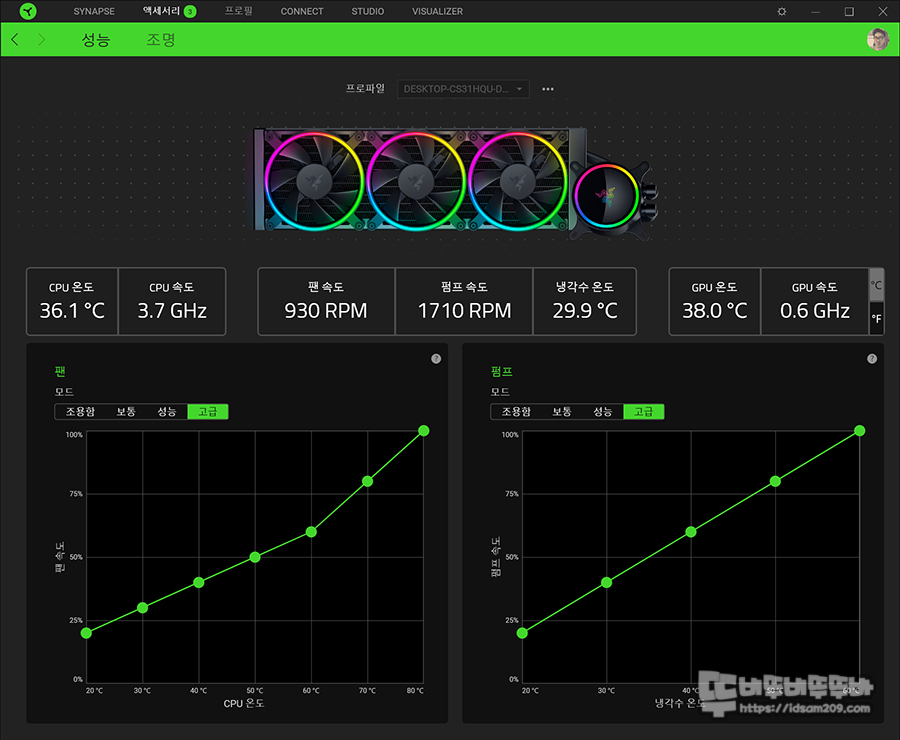Image resolution: width=900 pixels, height=740 pixels.
Task: Select fan mode 보통
Action: tap(126, 412)
